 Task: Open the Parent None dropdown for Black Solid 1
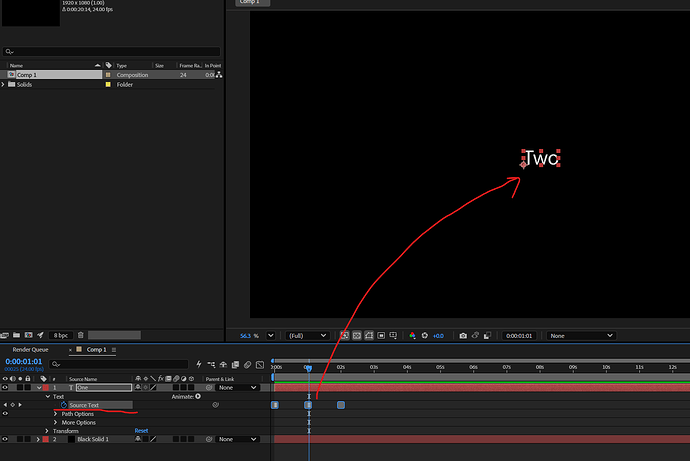pos(237,439)
